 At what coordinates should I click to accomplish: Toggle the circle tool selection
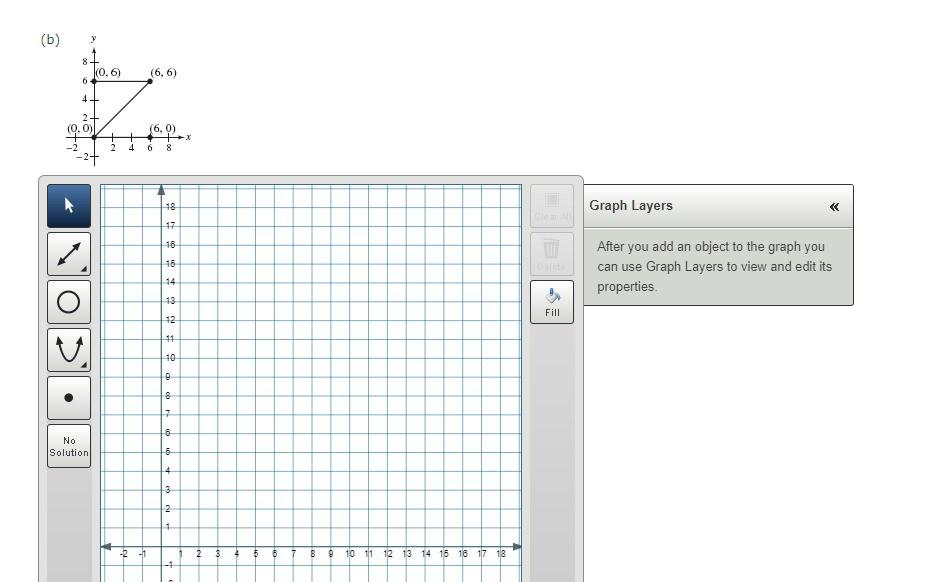(x=68, y=301)
